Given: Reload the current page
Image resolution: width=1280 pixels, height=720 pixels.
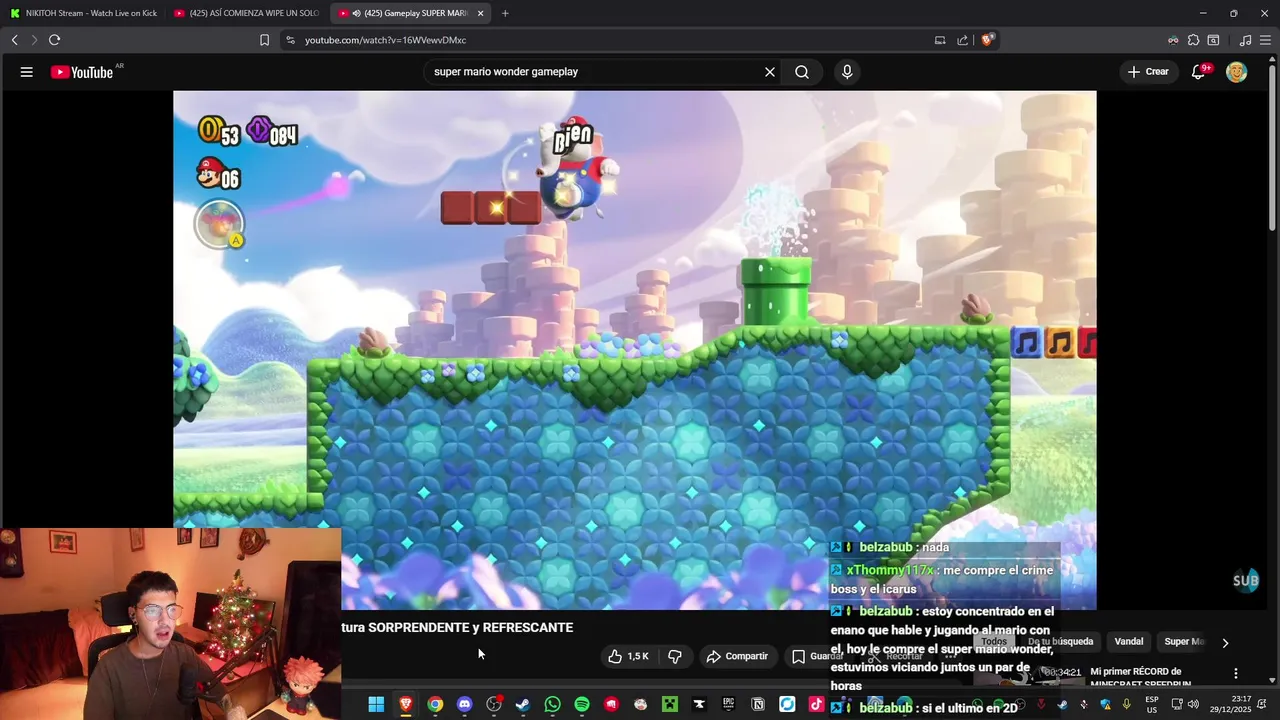Looking at the screenshot, I should [x=54, y=40].
